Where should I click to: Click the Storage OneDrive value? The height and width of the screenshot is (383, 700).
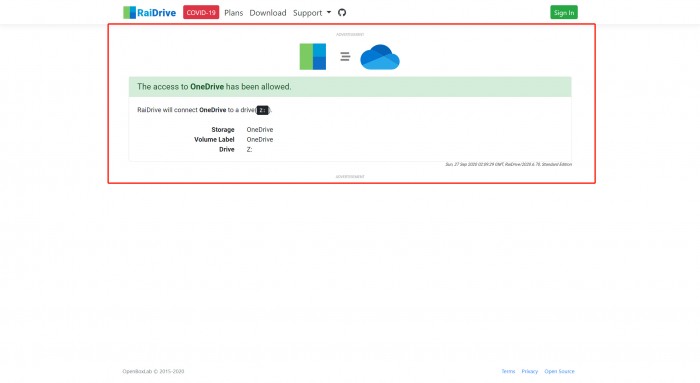pos(260,129)
